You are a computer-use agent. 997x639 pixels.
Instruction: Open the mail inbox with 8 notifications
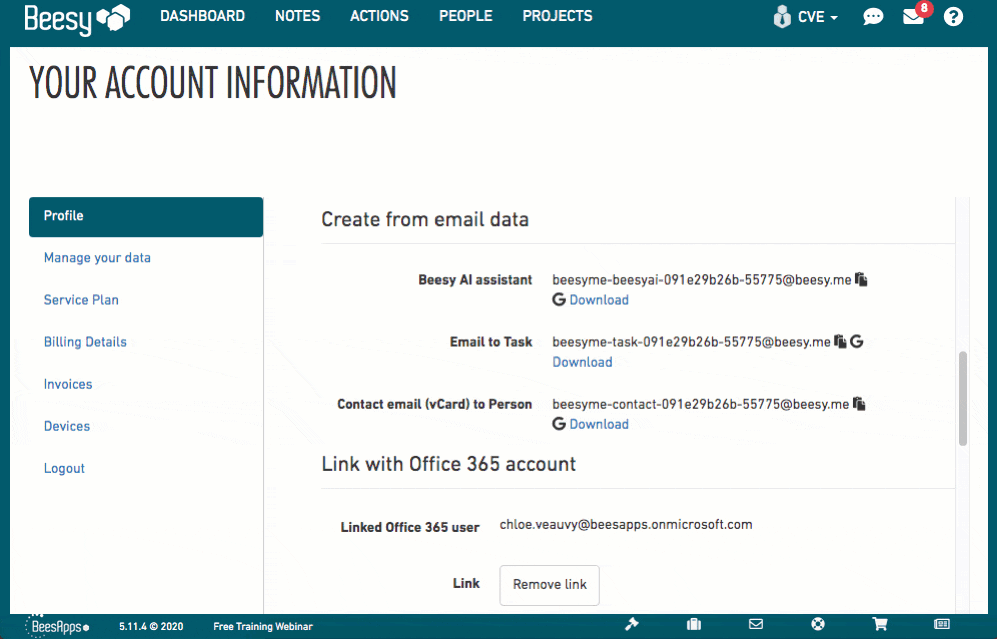pos(914,15)
